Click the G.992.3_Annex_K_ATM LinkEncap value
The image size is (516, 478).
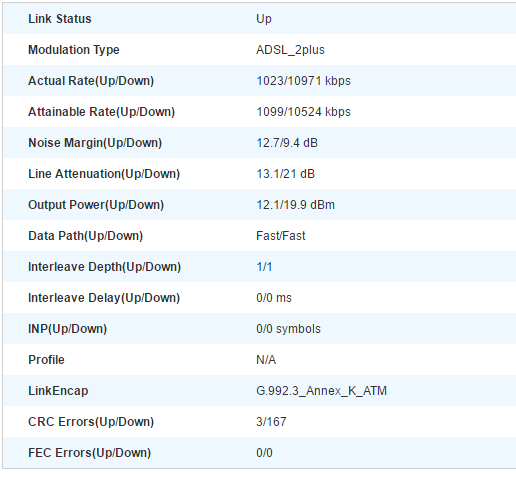321,391
